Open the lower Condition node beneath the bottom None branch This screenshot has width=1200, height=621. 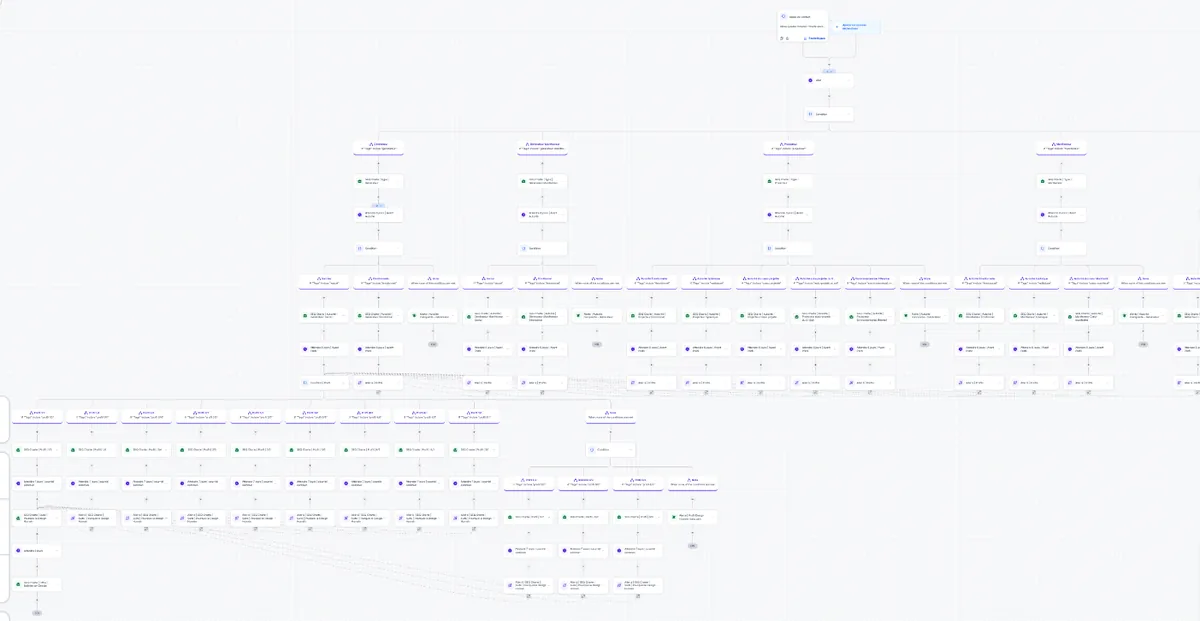[610, 450]
